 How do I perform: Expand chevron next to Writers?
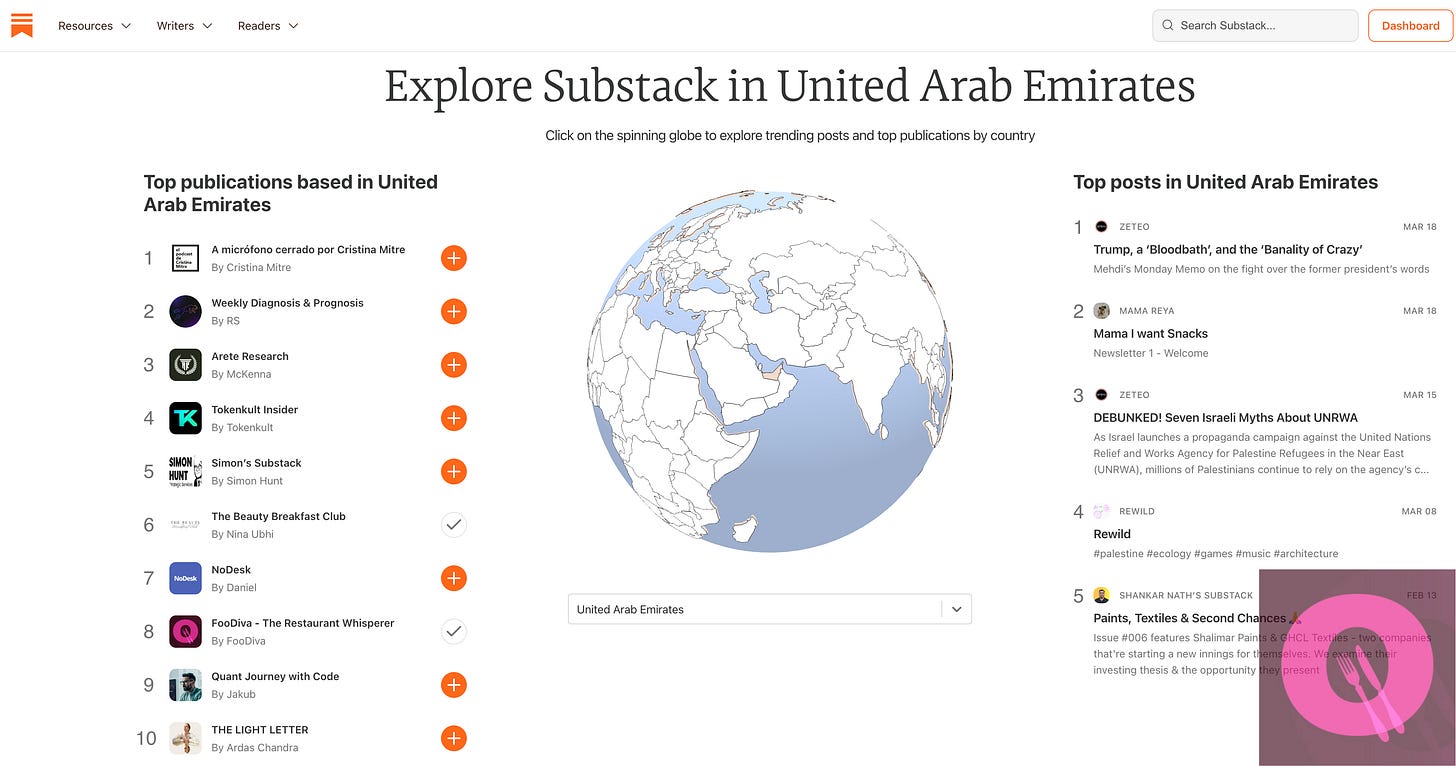[x=207, y=26]
